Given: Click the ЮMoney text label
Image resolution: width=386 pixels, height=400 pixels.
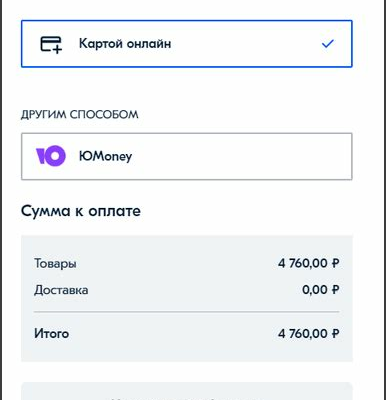Looking at the screenshot, I should coord(106,156).
